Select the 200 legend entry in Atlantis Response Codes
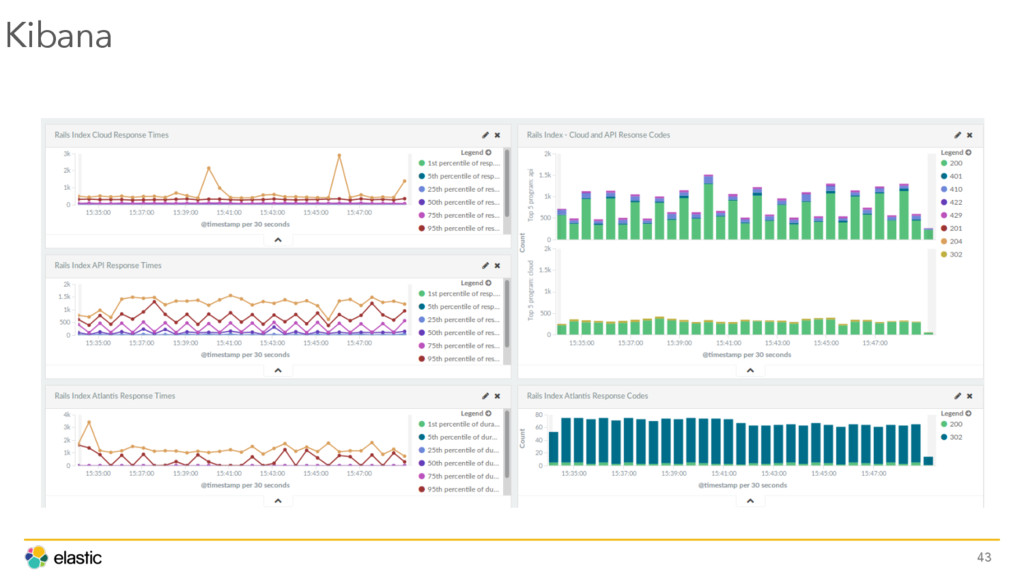The height and width of the screenshot is (576, 1024). pyautogui.click(x=952, y=424)
